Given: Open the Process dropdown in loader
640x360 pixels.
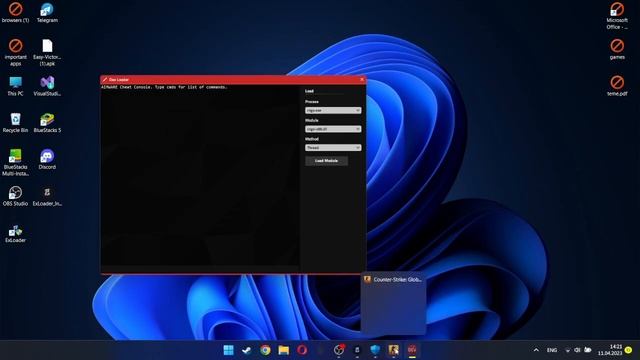Looking at the screenshot, I should coord(333,110).
